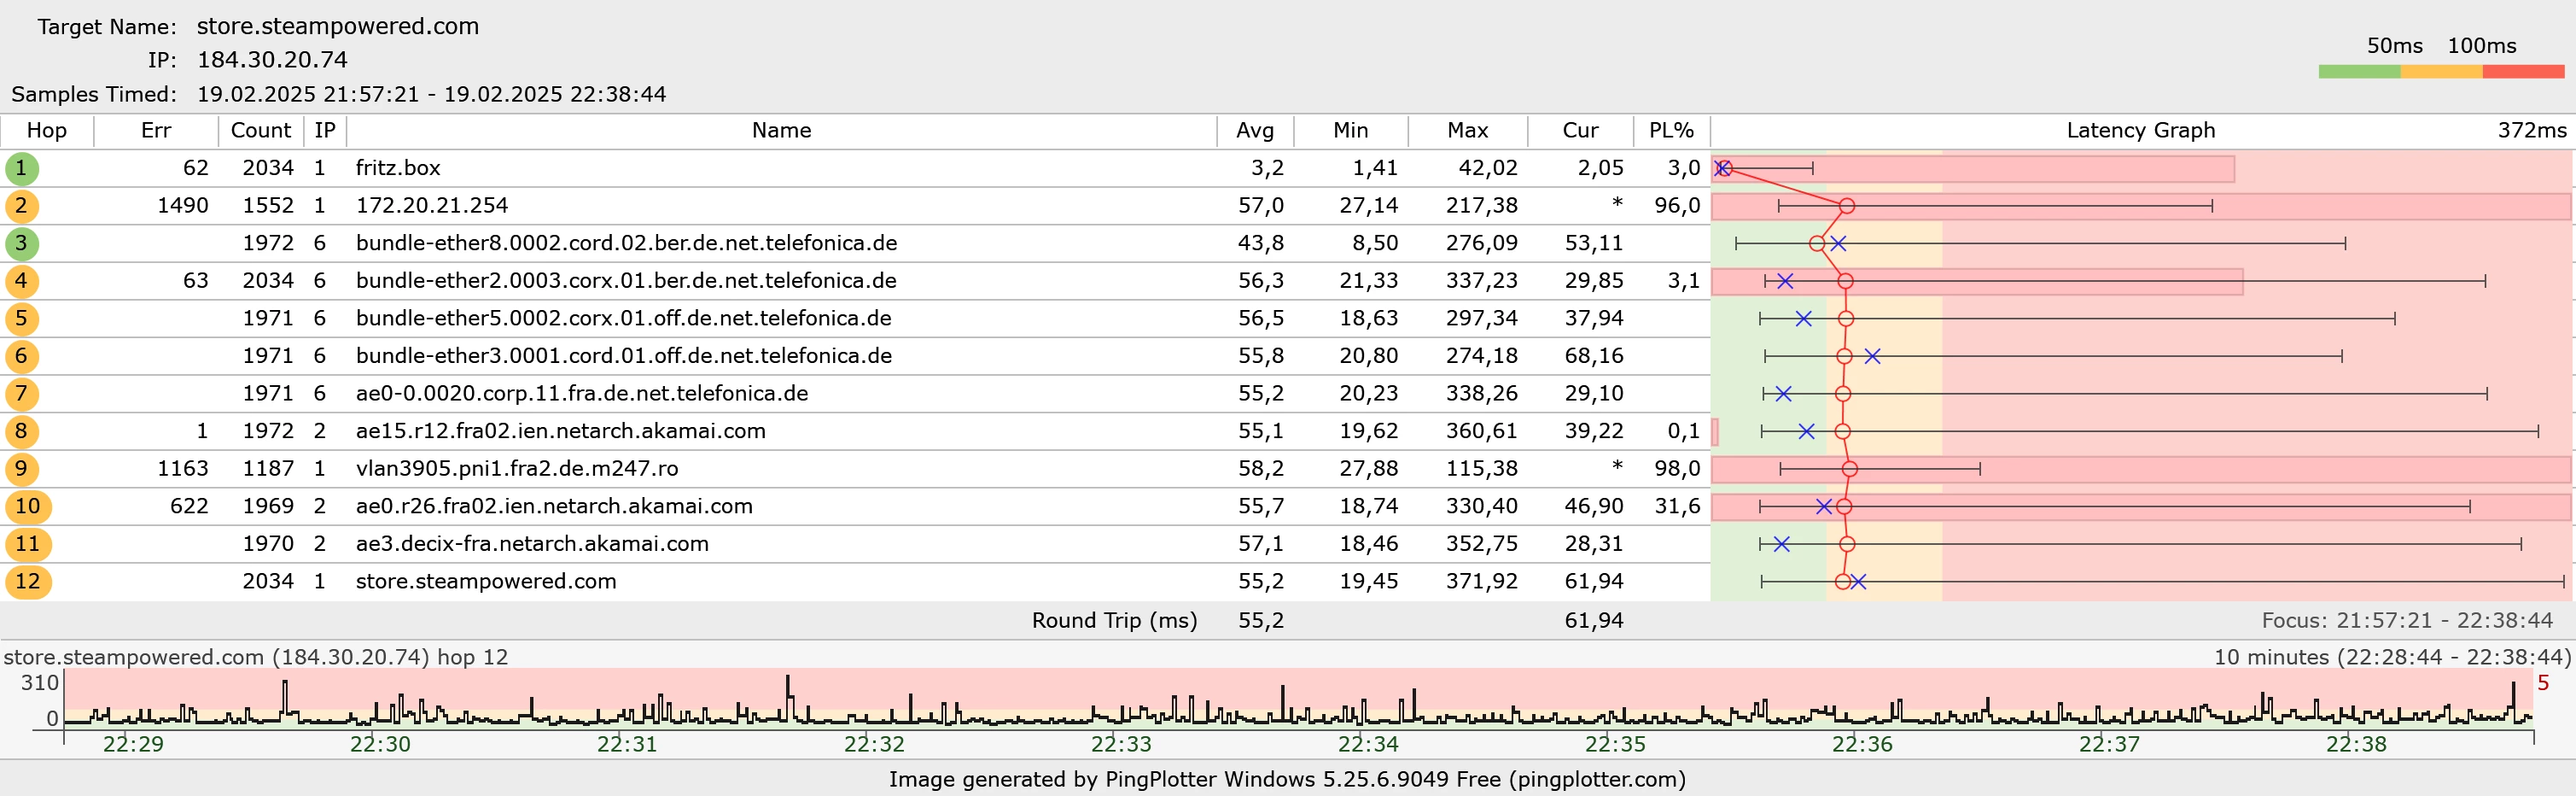Click the Min column header

point(1350,130)
